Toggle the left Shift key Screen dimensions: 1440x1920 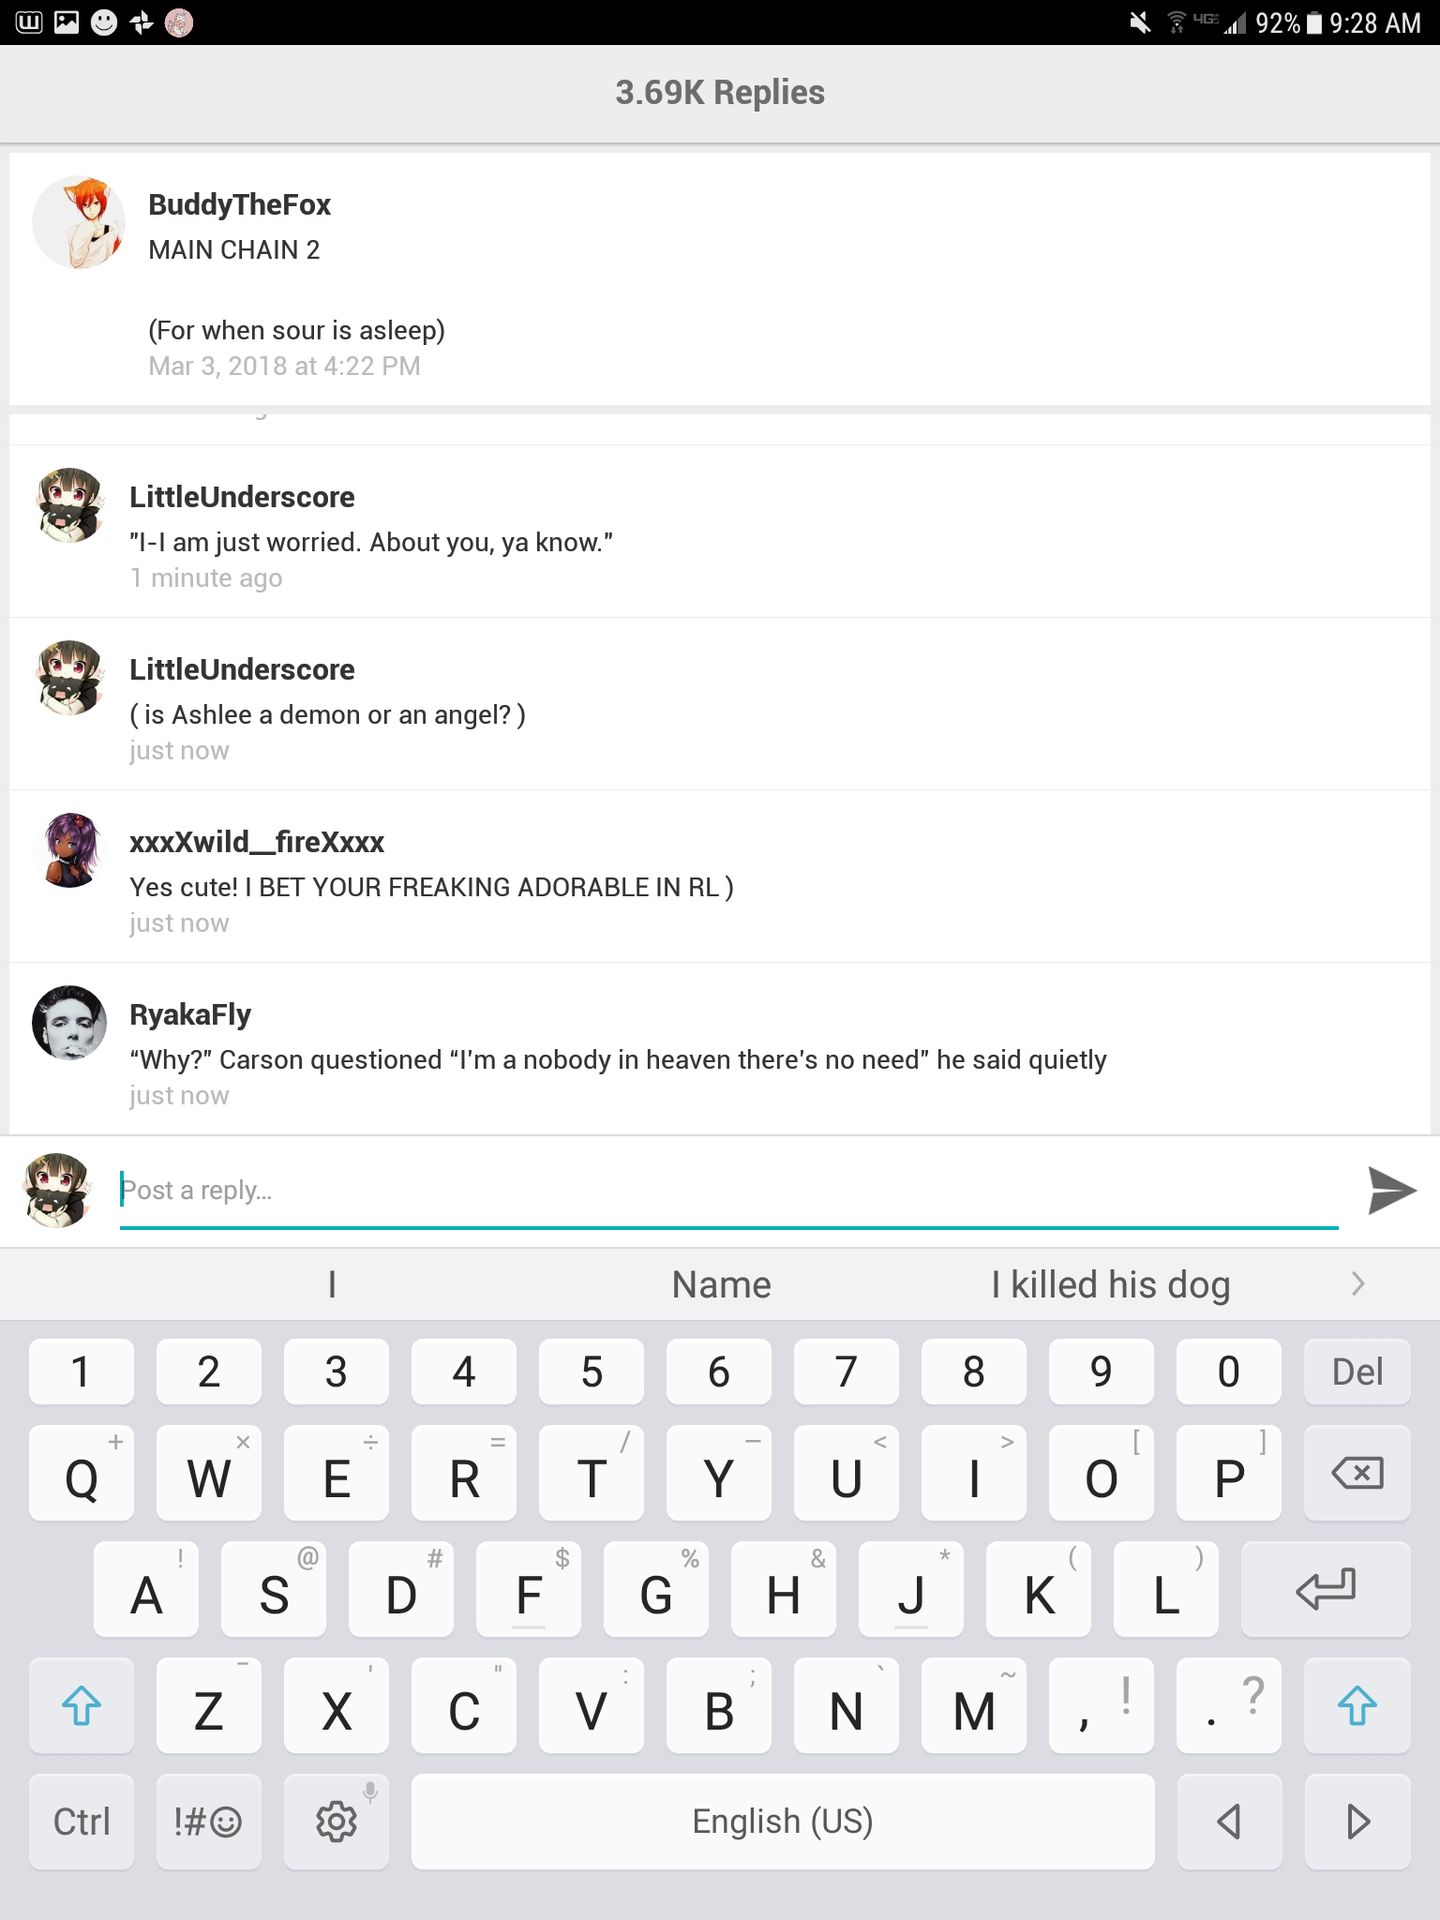tap(81, 1705)
